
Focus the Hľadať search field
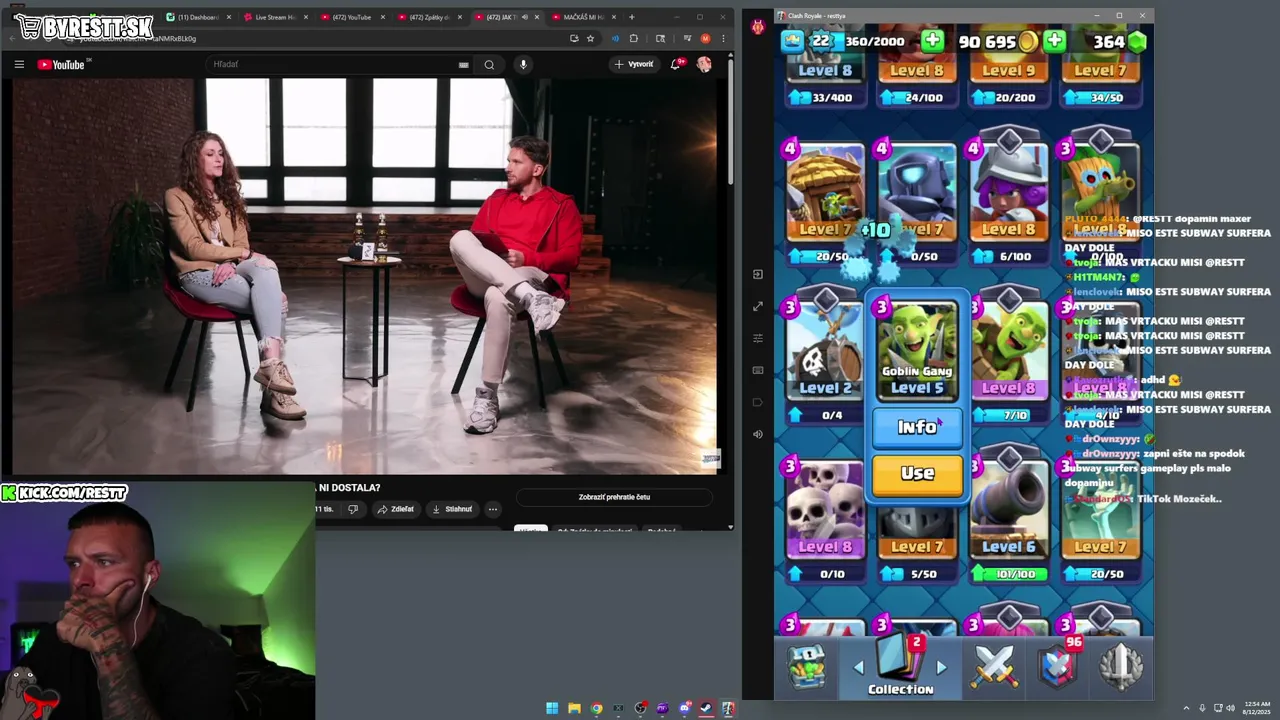click(335, 64)
